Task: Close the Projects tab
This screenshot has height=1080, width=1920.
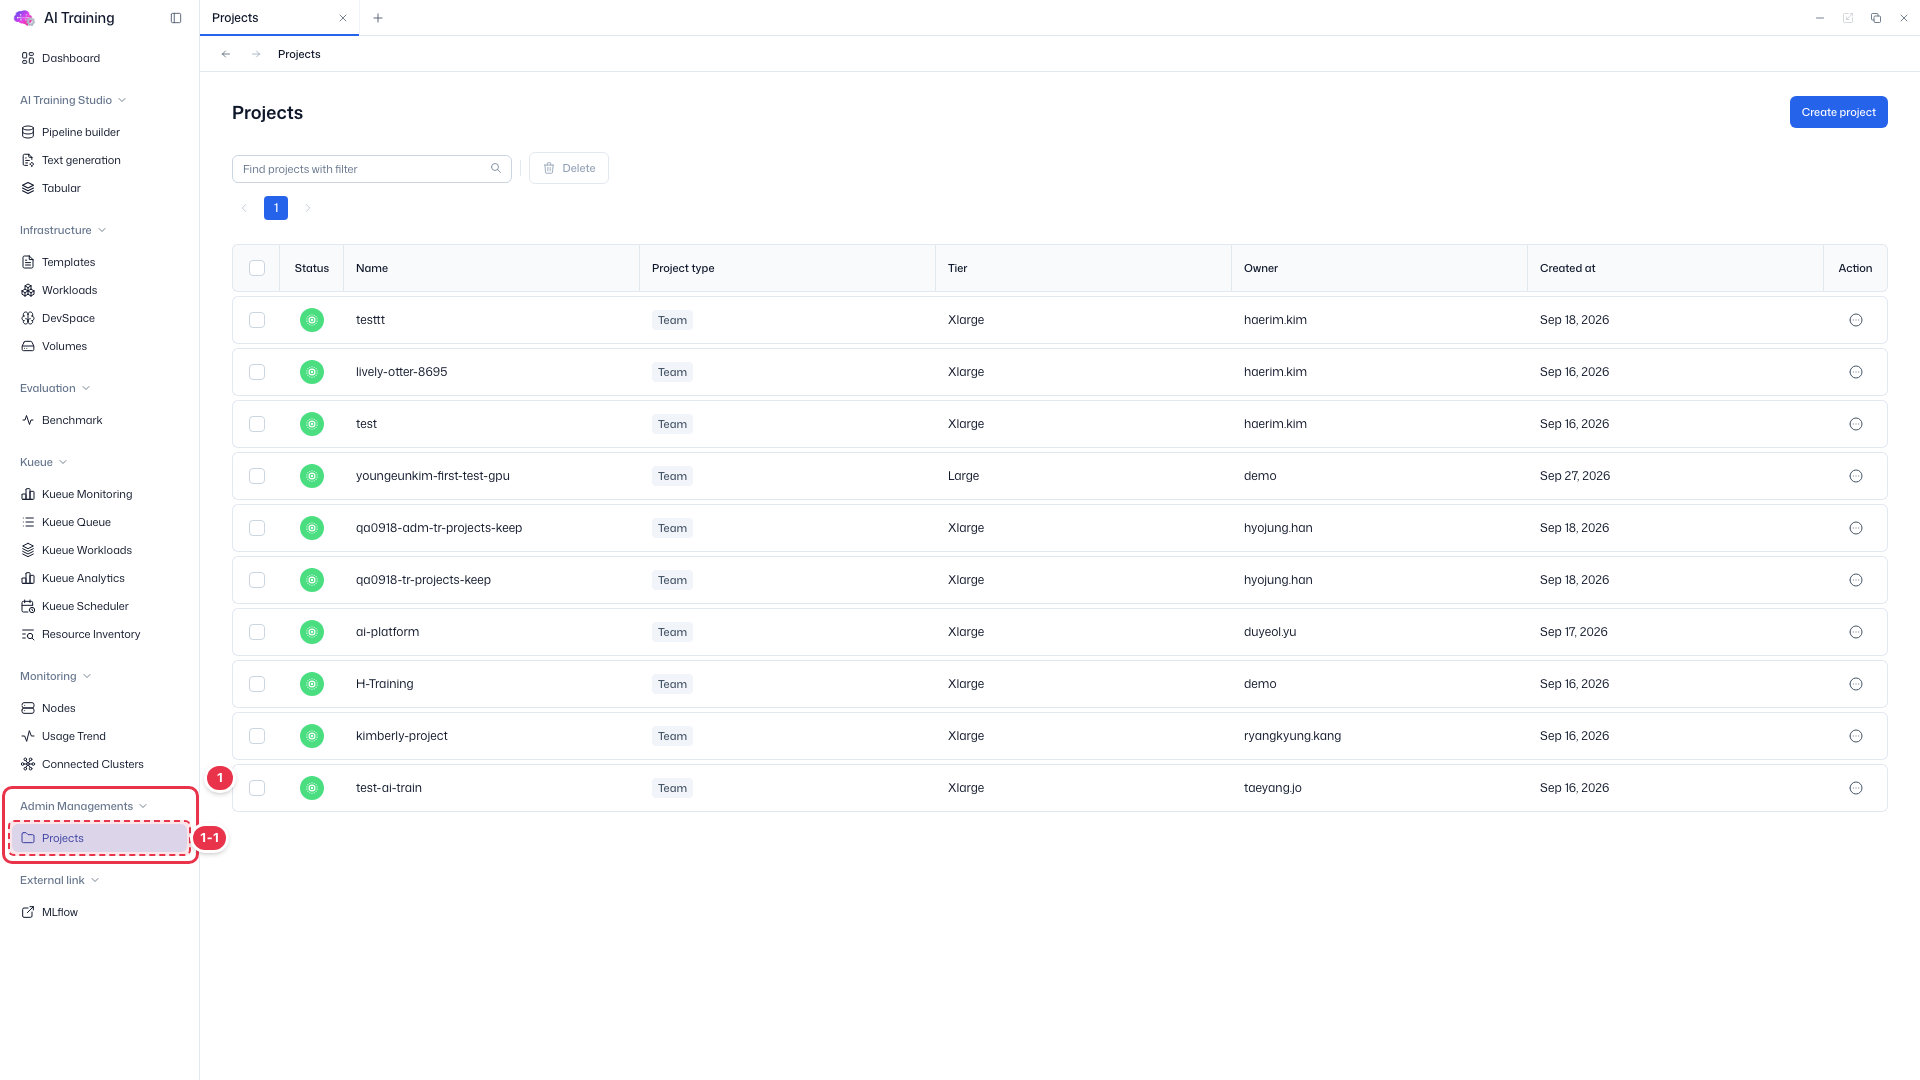Action: (x=343, y=18)
